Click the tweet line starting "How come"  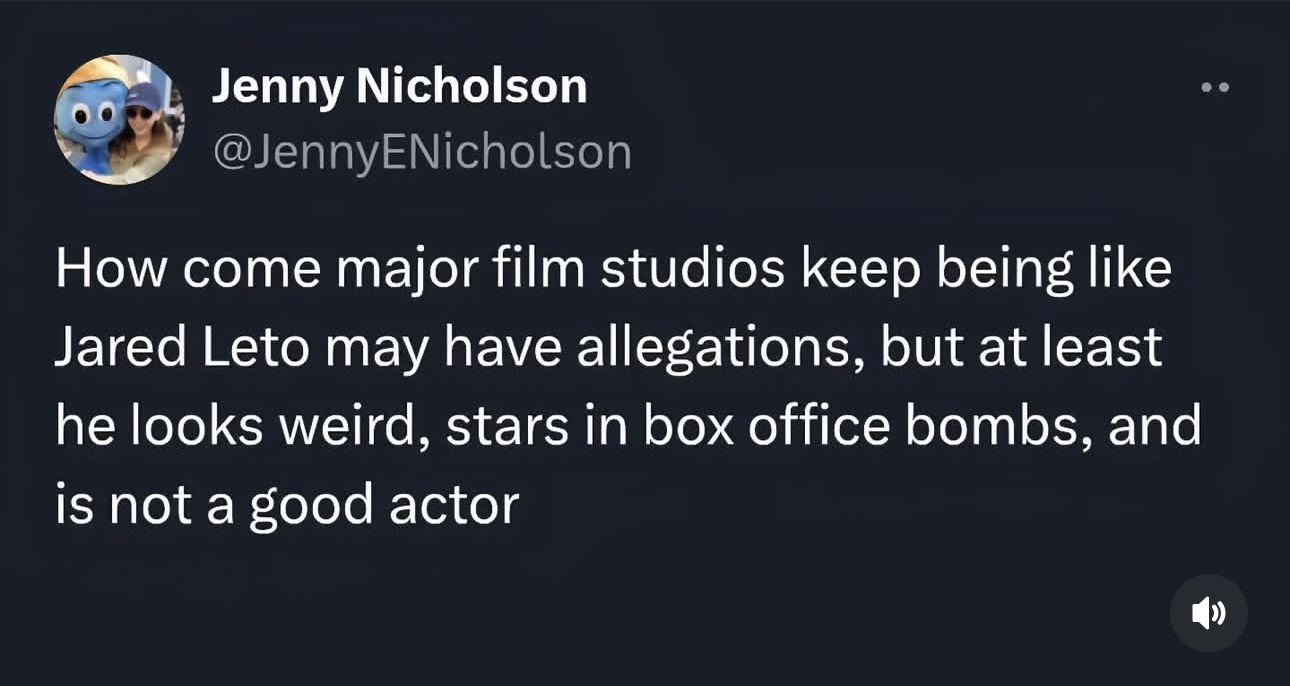(x=612, y=272)
